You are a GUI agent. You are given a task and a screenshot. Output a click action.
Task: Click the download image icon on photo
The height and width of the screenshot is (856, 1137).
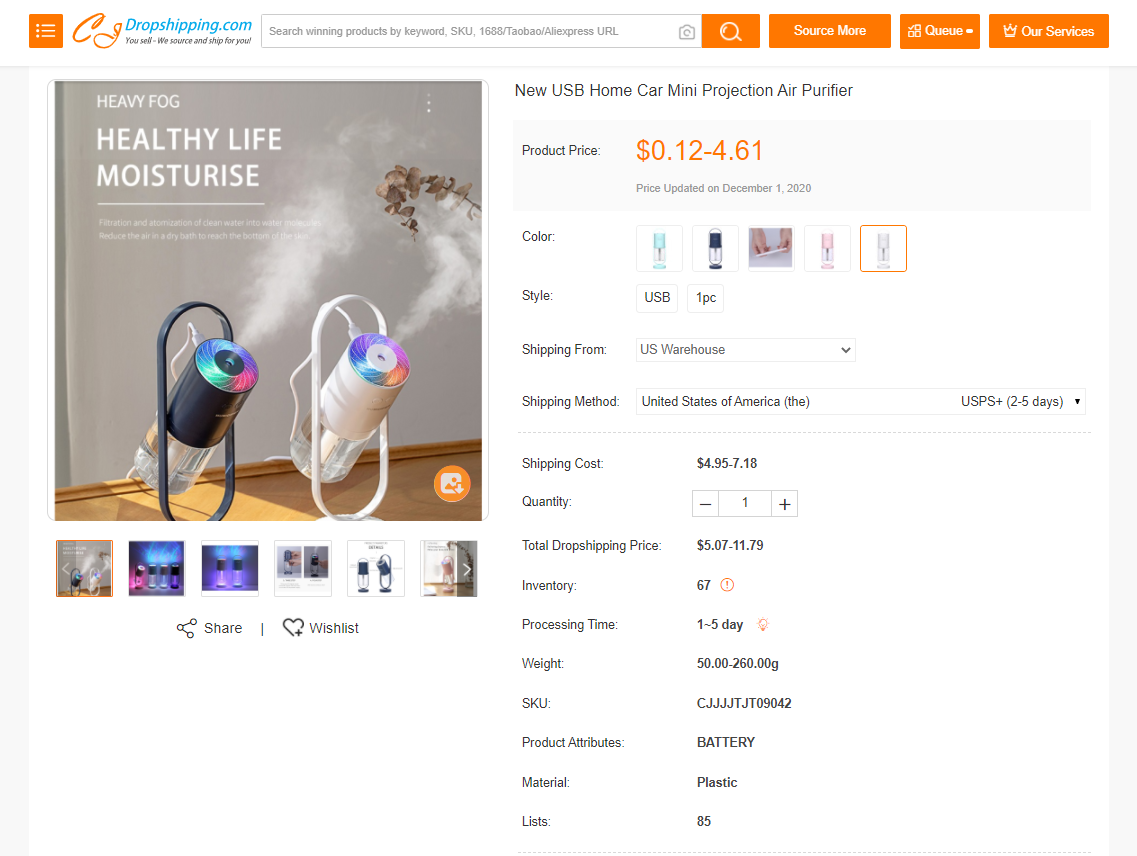(452, 484)
